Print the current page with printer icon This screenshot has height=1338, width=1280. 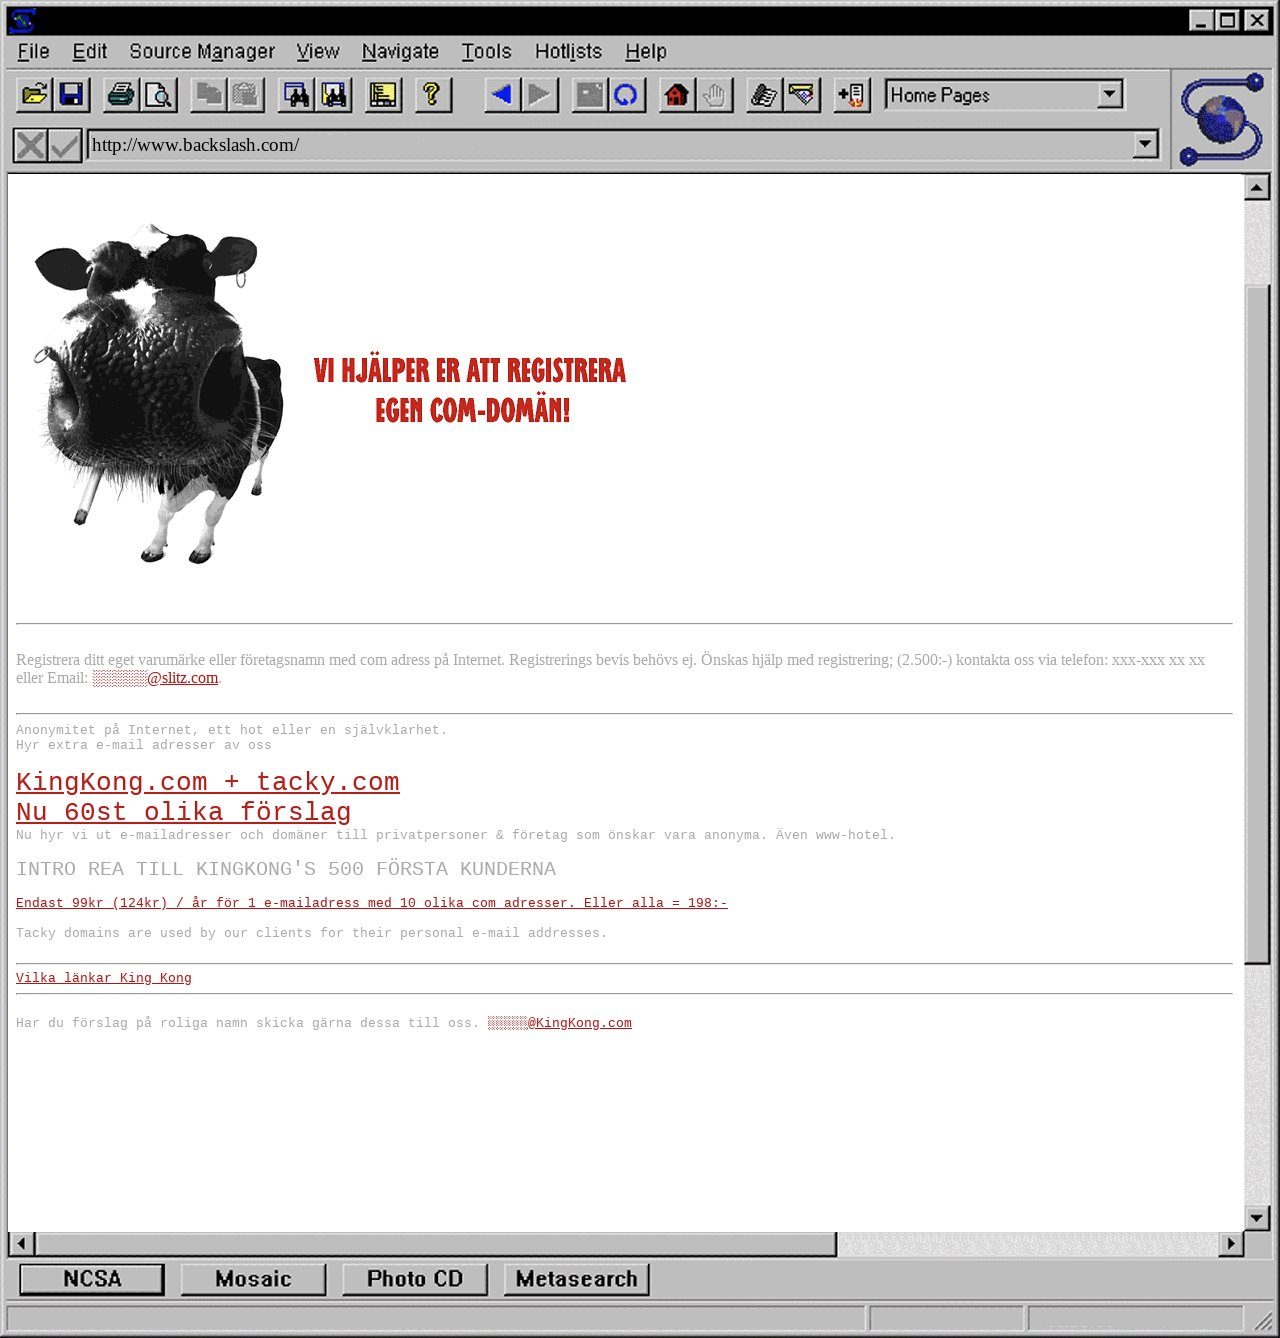tap(121, 95)
